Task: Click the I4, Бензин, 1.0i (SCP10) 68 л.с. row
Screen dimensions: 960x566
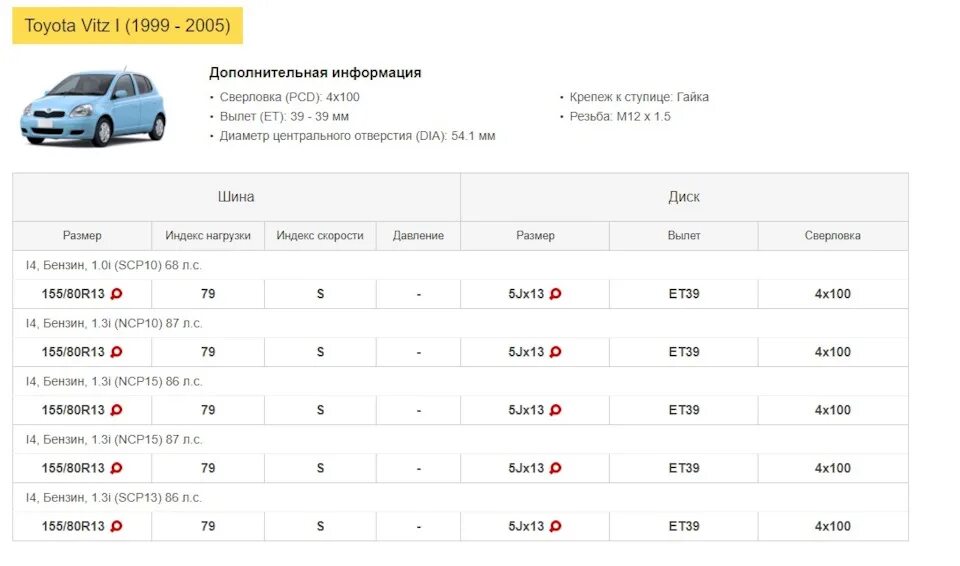Action: (x=113, y=265)
